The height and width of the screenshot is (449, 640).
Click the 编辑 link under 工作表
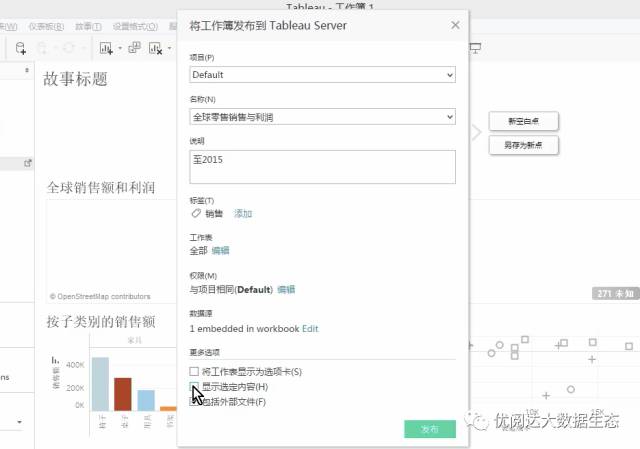pos(220,251)
